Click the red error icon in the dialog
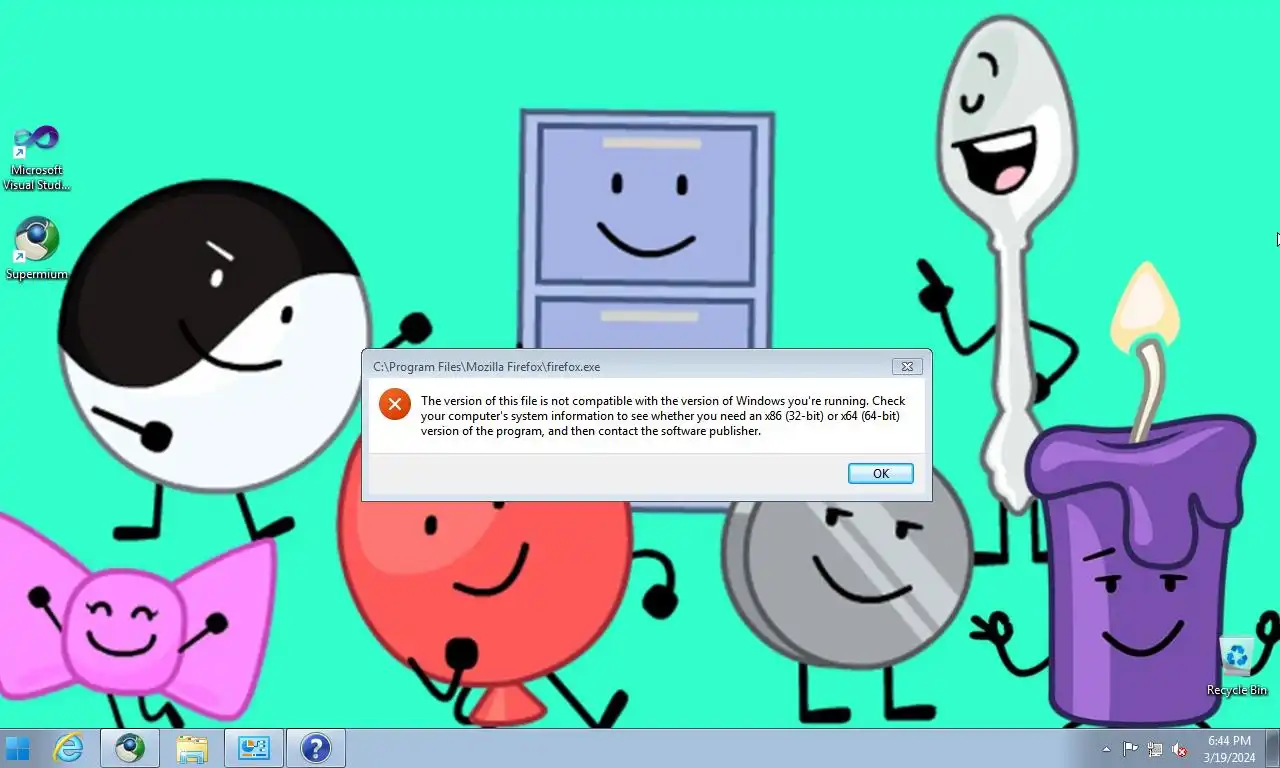 click(x=395, y=404)
